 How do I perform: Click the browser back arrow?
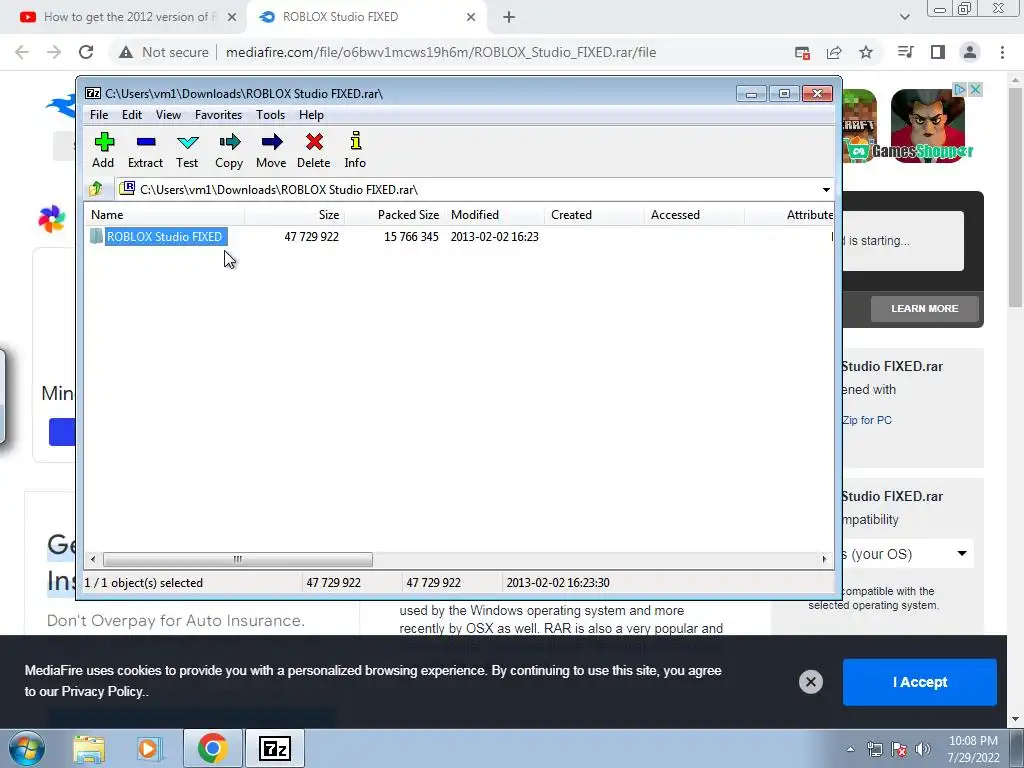[x=22, y=52]
